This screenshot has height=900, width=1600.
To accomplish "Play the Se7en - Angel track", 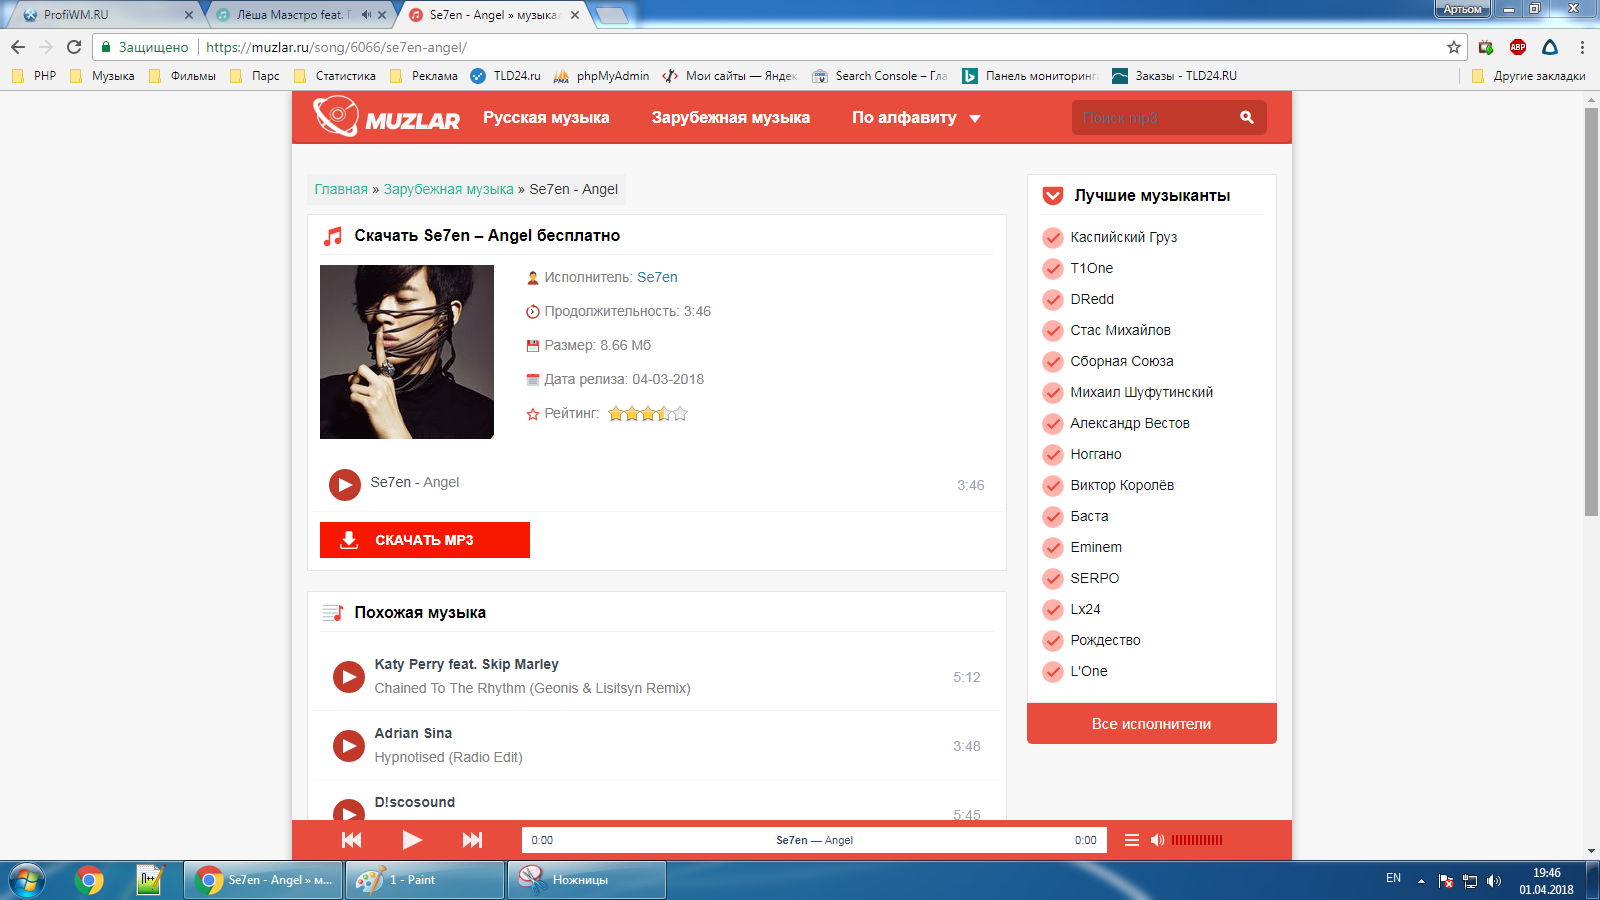I will pos(344,485).
